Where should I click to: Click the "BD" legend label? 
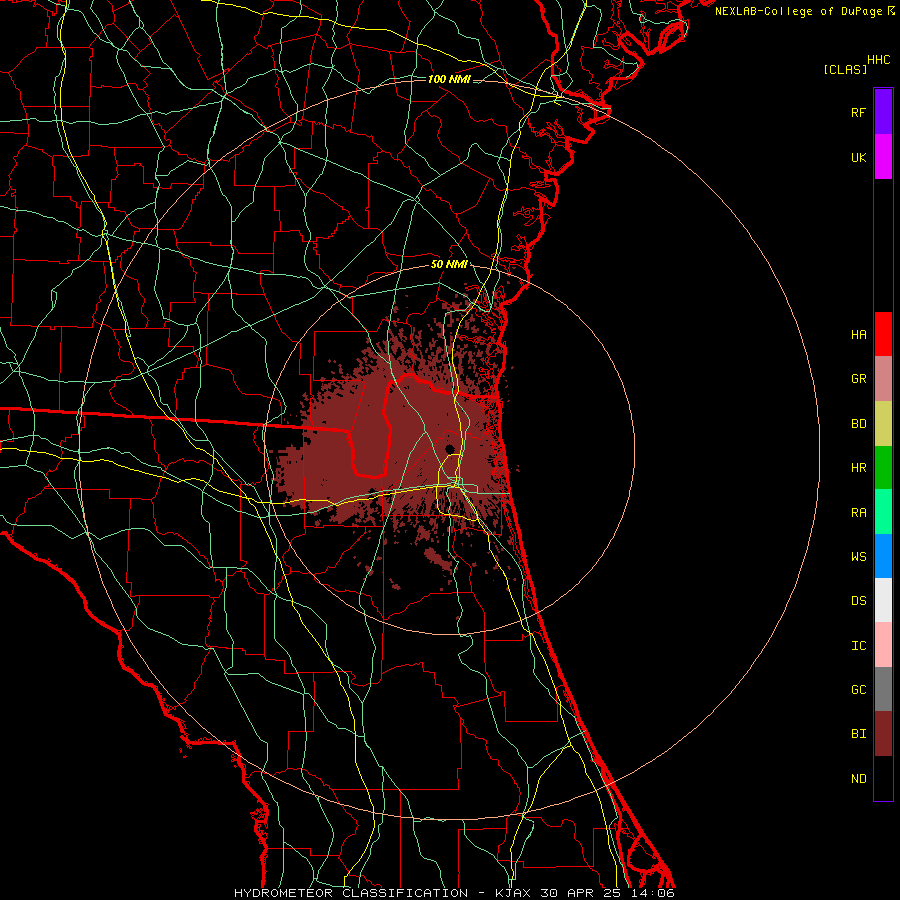858,424
